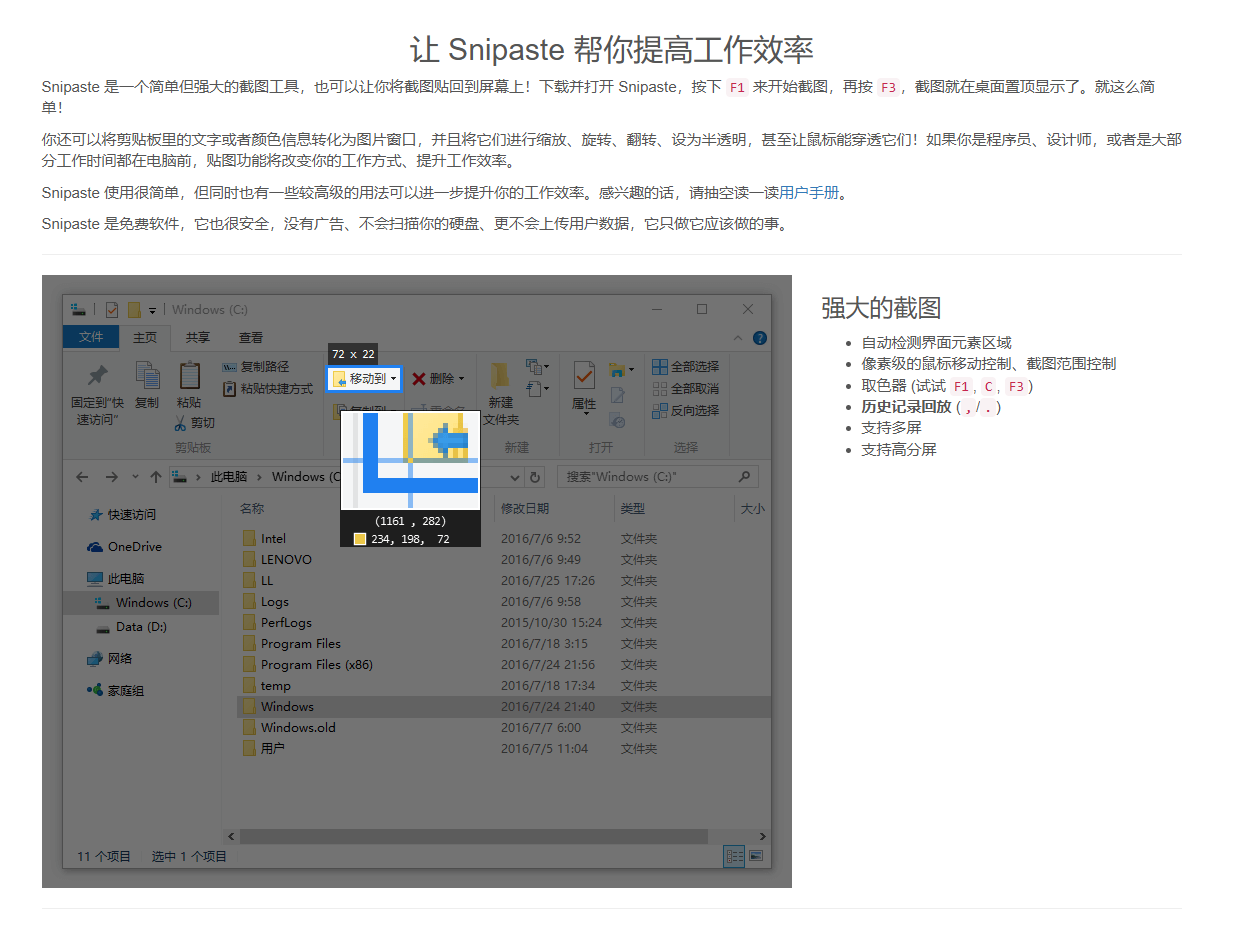Image resolution: width=1234 pixels, height=925 pixels.
Task: Open the quick access toolbar customize dropdown
Action: [x=152, y=310]
